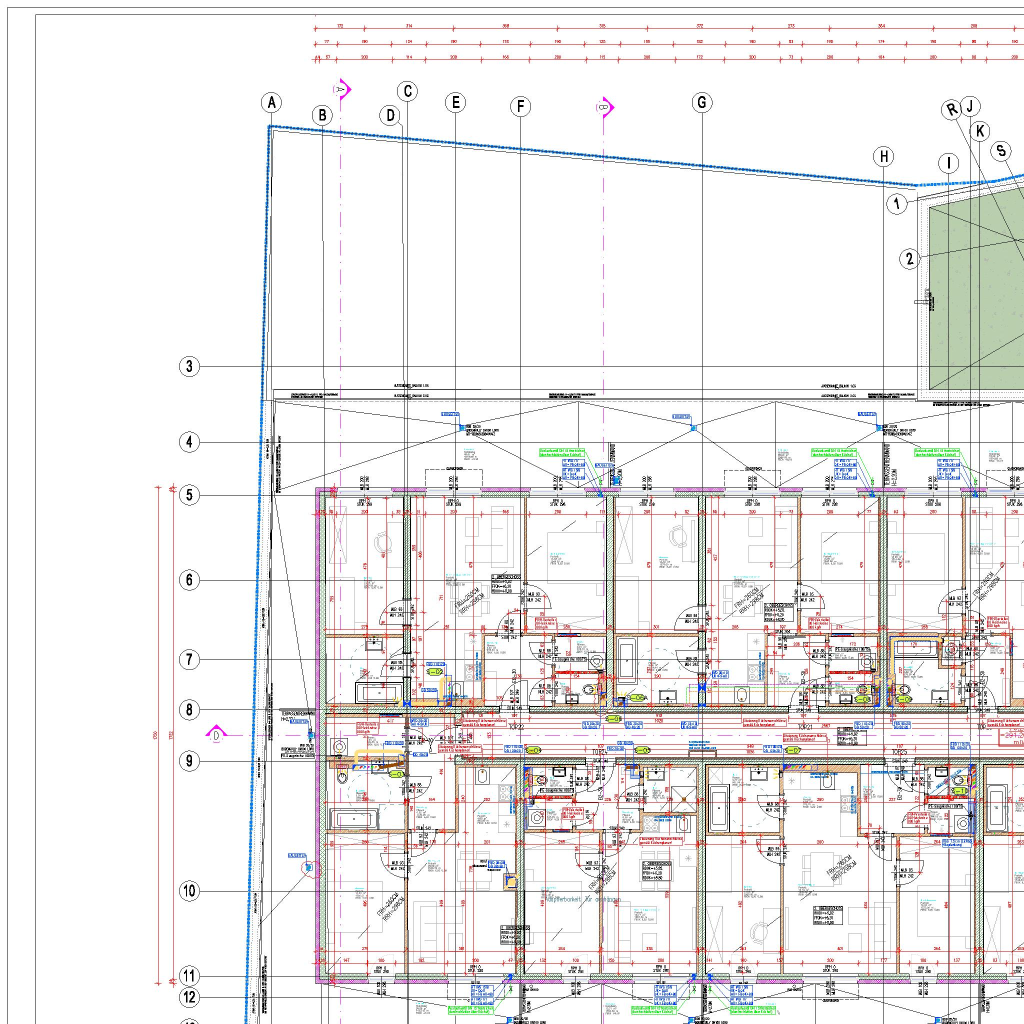Viewport: 1024px width, 1024px height.
Task: Click grid axis bubble A
Action: click(271, 102)
